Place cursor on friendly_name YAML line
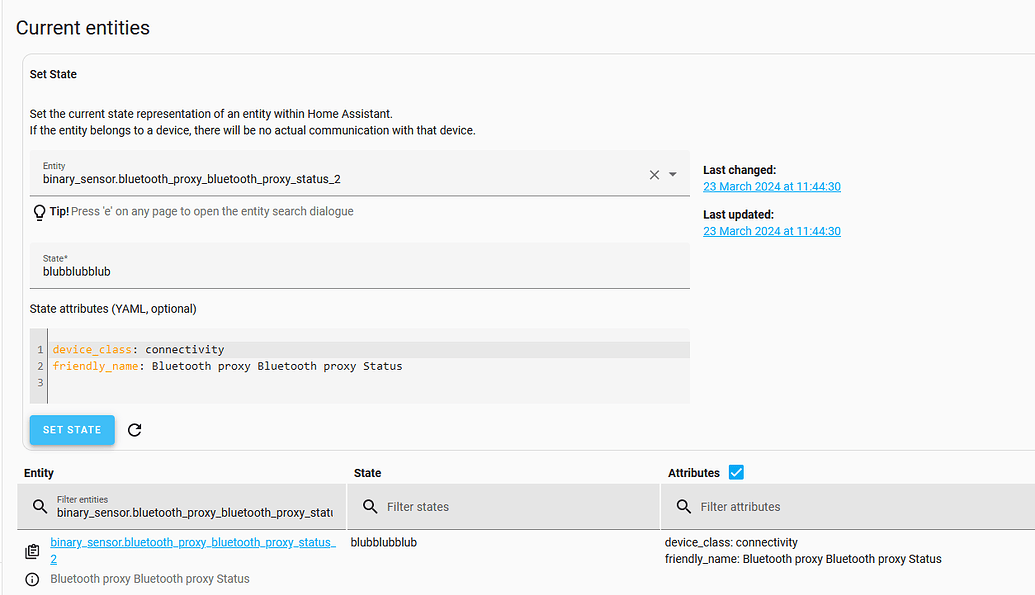Image resolution: width=1035 pixels, height=595 pixels. [x=300, y=366]
